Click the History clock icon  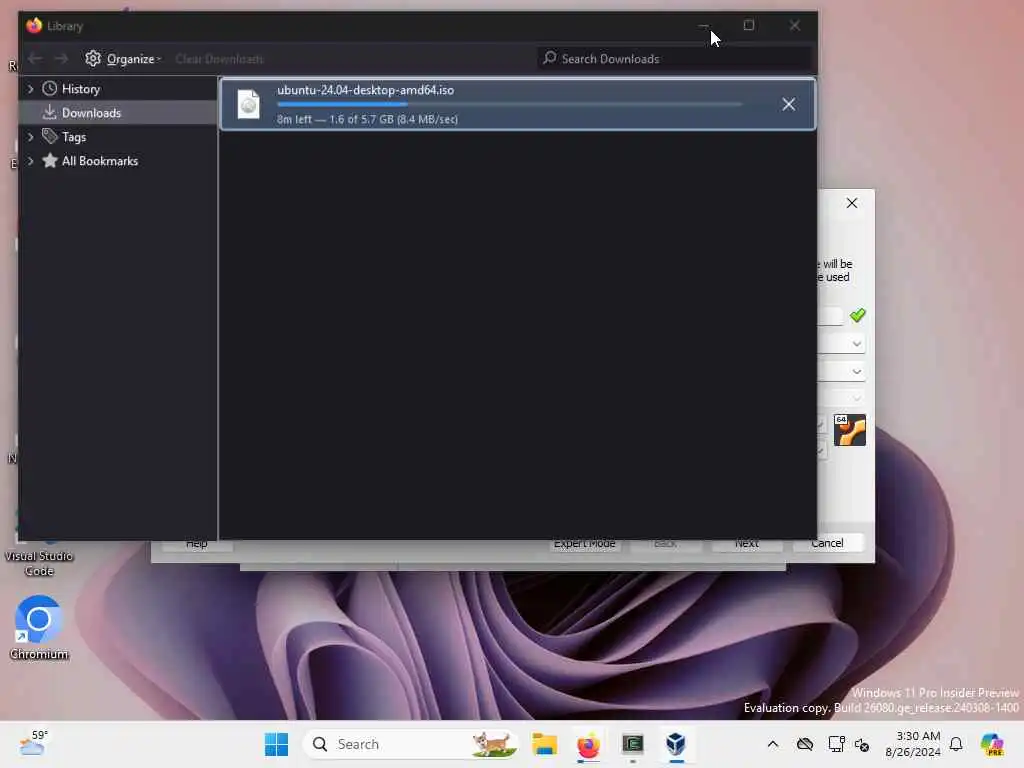50,89
